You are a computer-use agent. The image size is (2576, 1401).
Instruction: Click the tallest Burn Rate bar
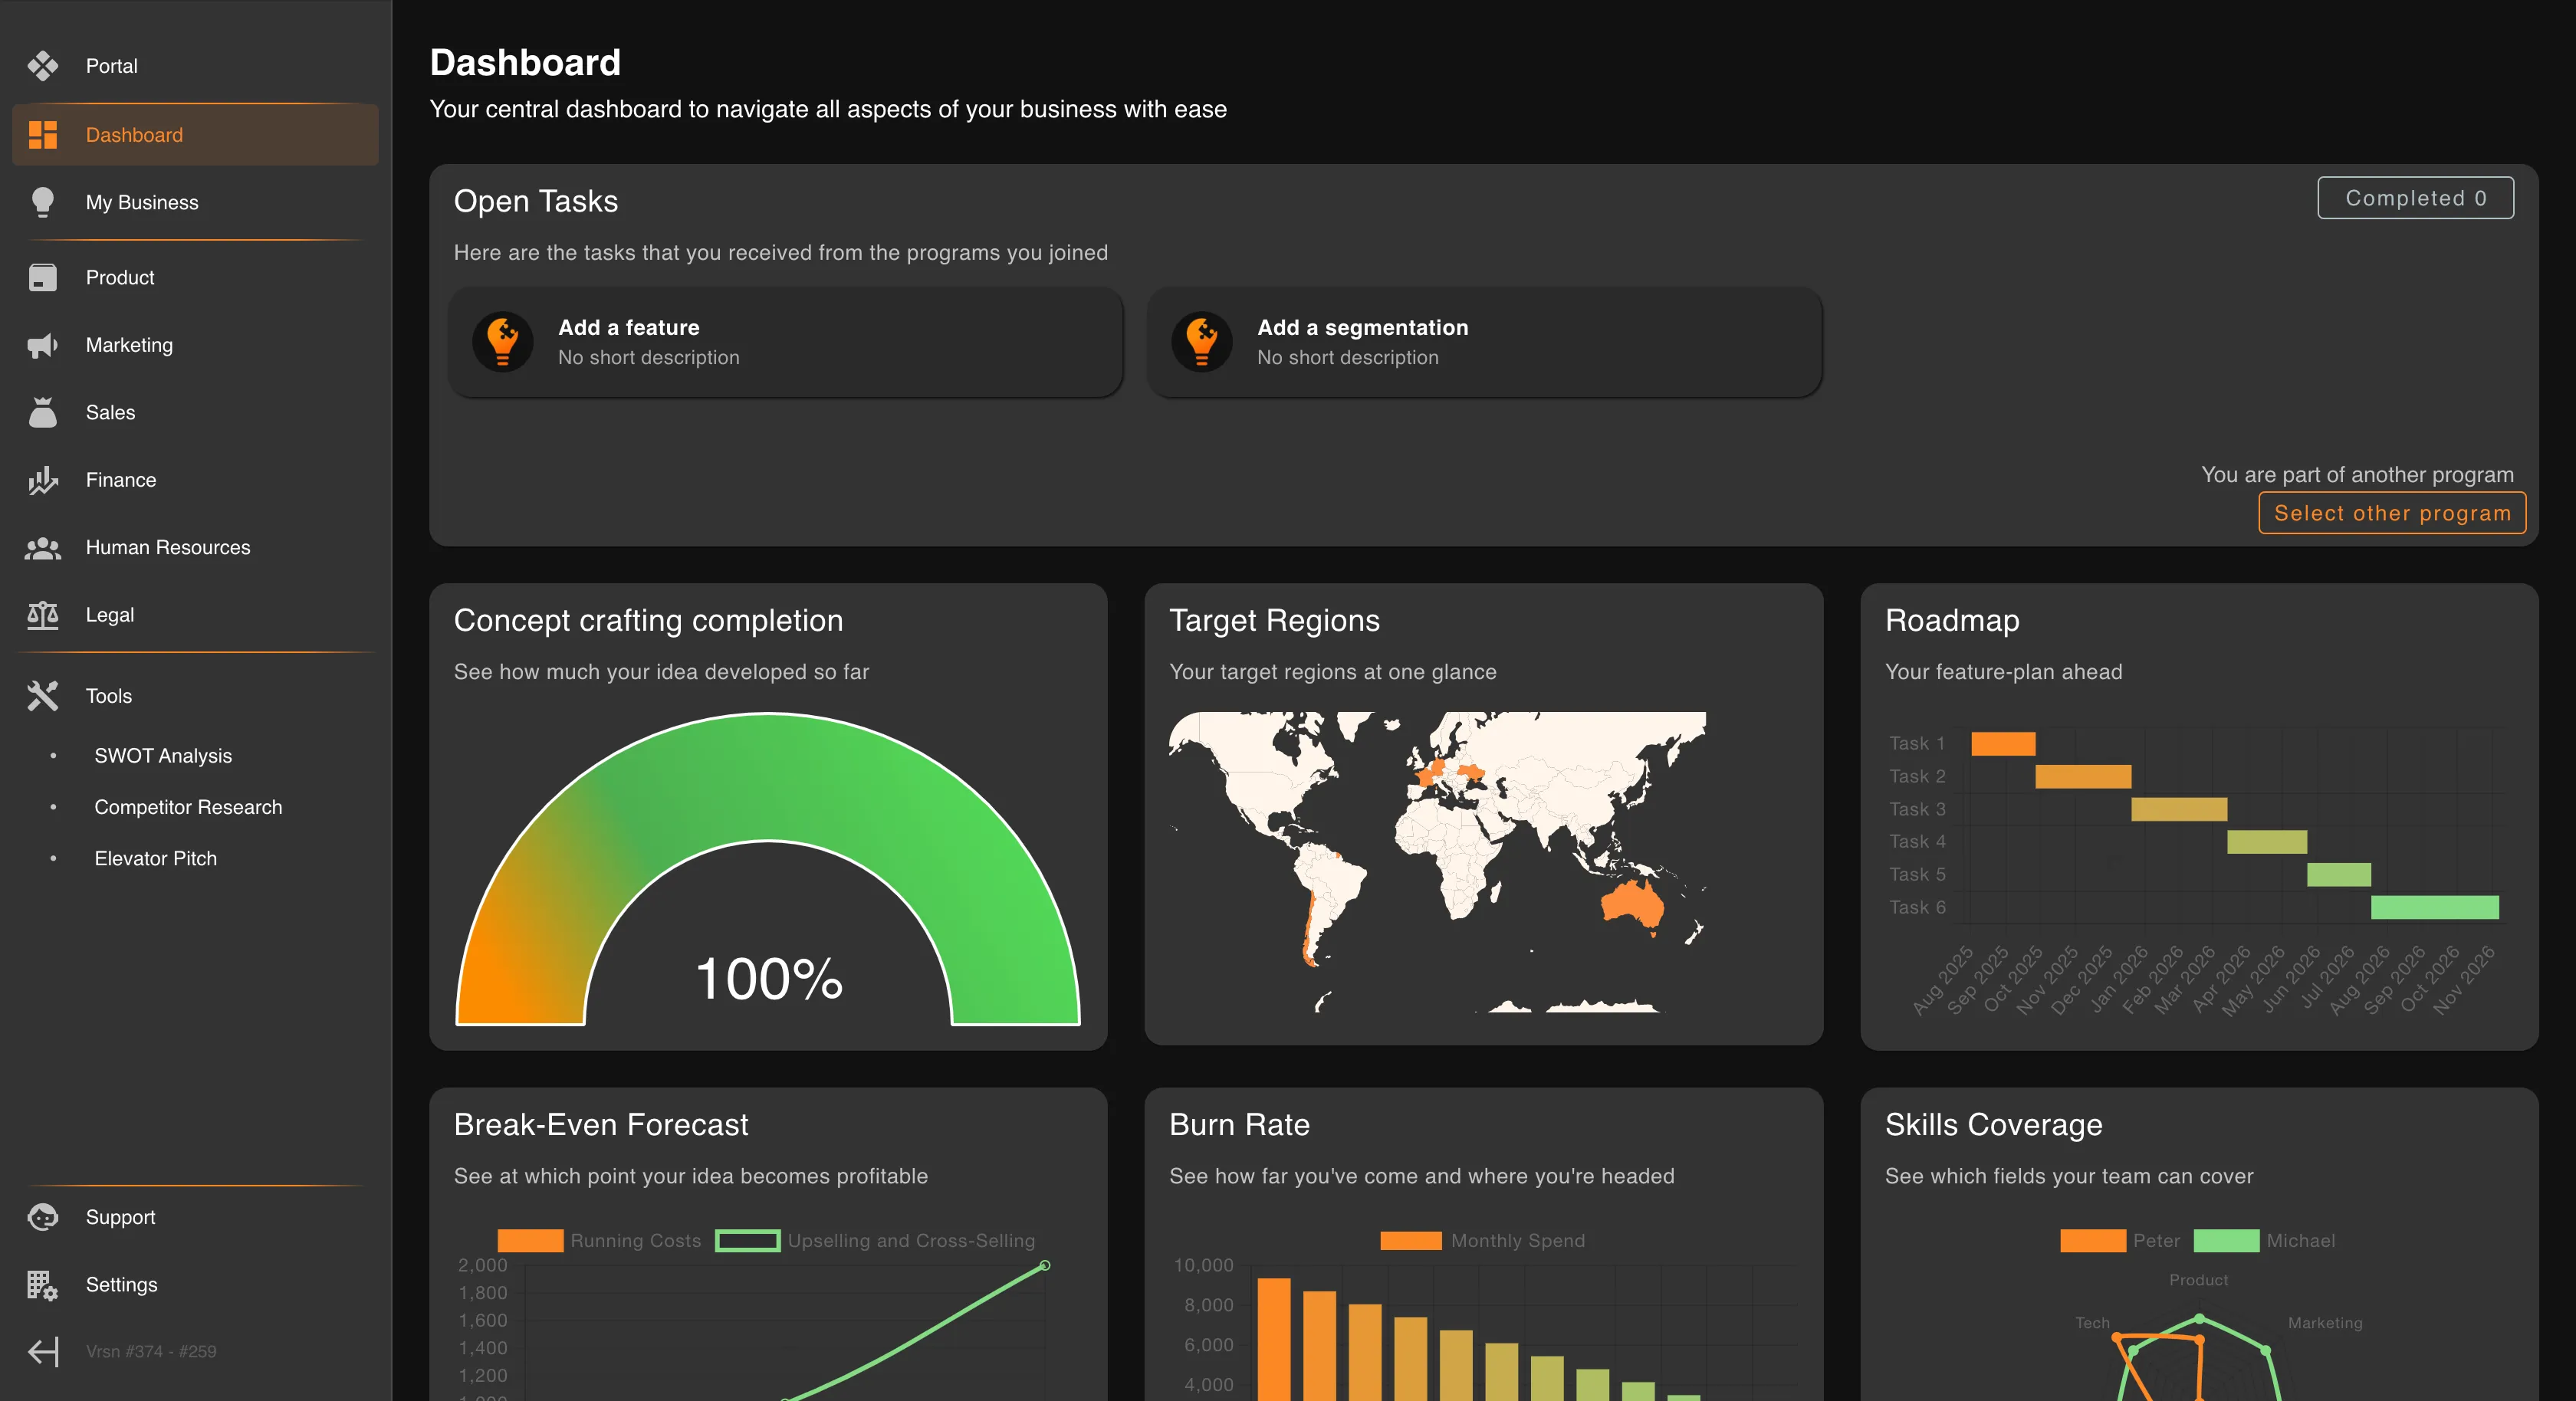coord(1273,1339)
